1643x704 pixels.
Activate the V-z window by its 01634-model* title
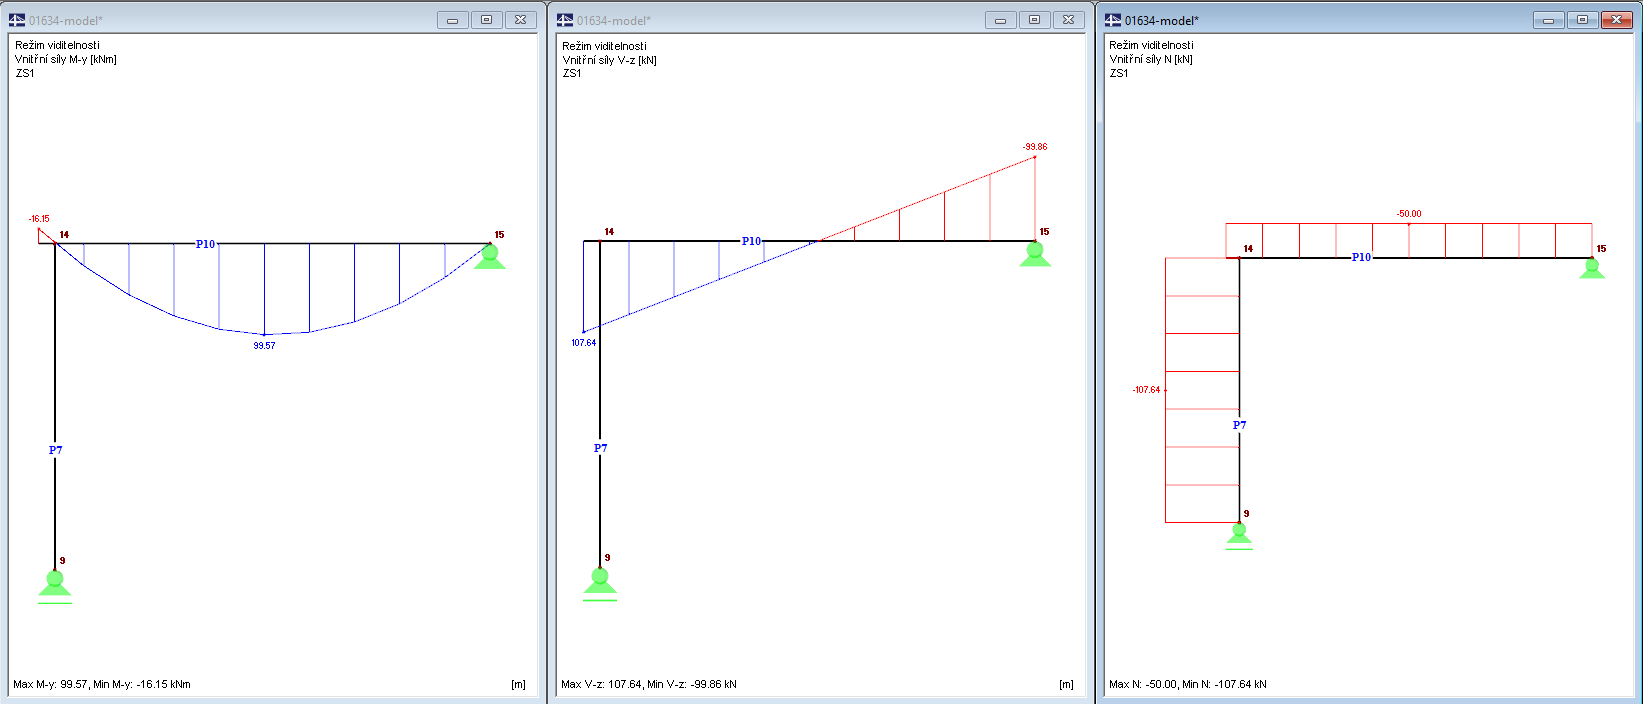point(614,21)
